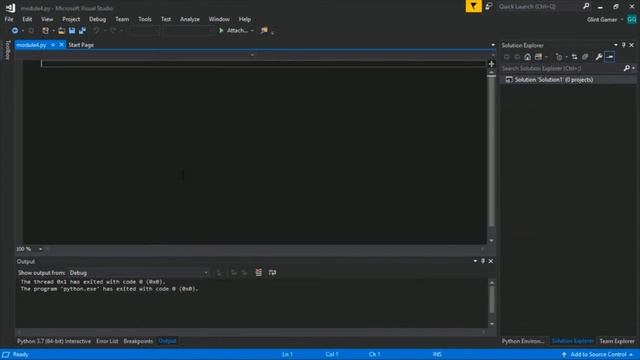Toggle the pin on module4.py tab
640x360 pixels.
pyautogui.click(x=53, y=45)
